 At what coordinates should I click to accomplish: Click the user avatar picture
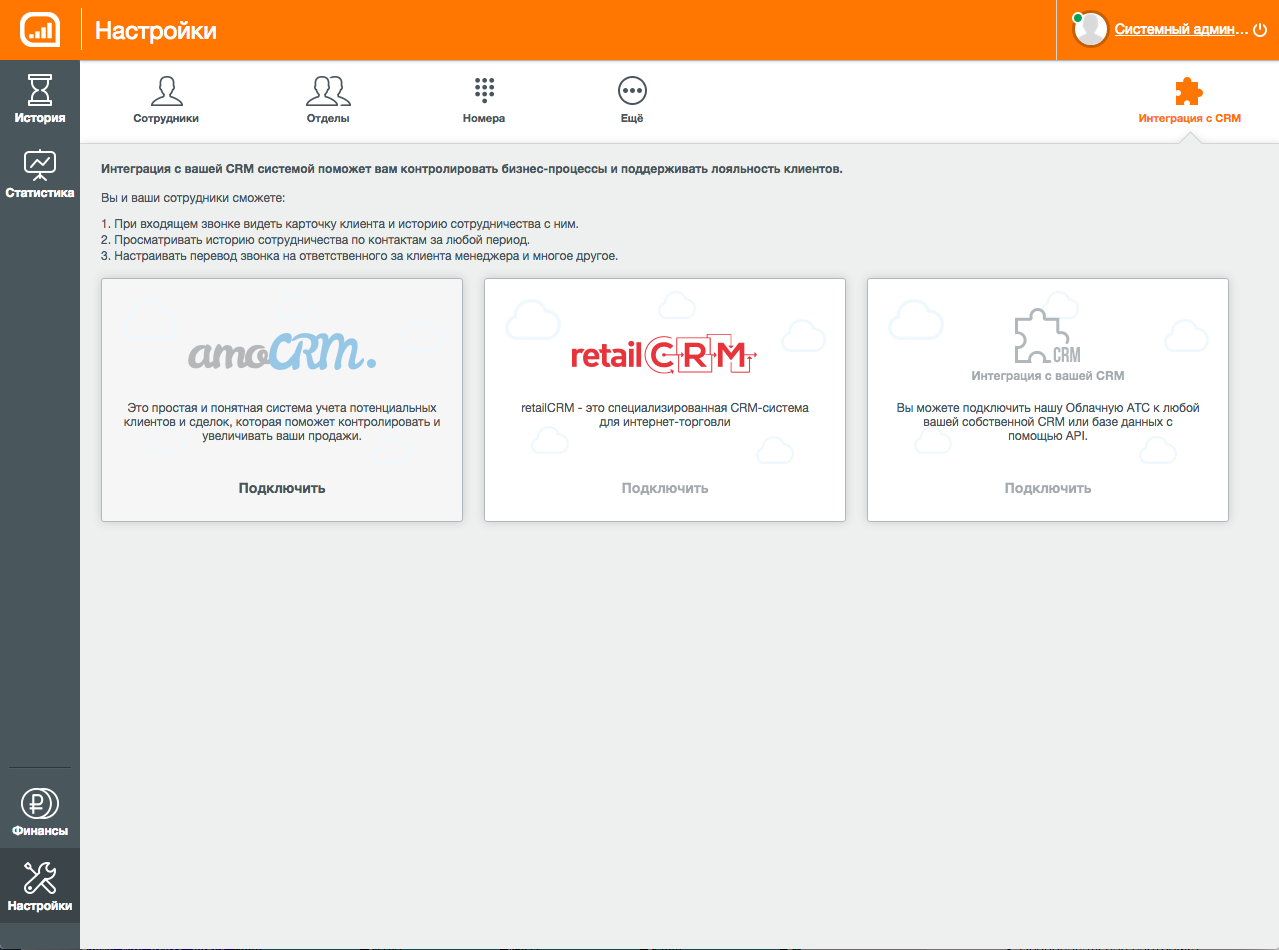pyautogui.click(x=1090, y=30)
